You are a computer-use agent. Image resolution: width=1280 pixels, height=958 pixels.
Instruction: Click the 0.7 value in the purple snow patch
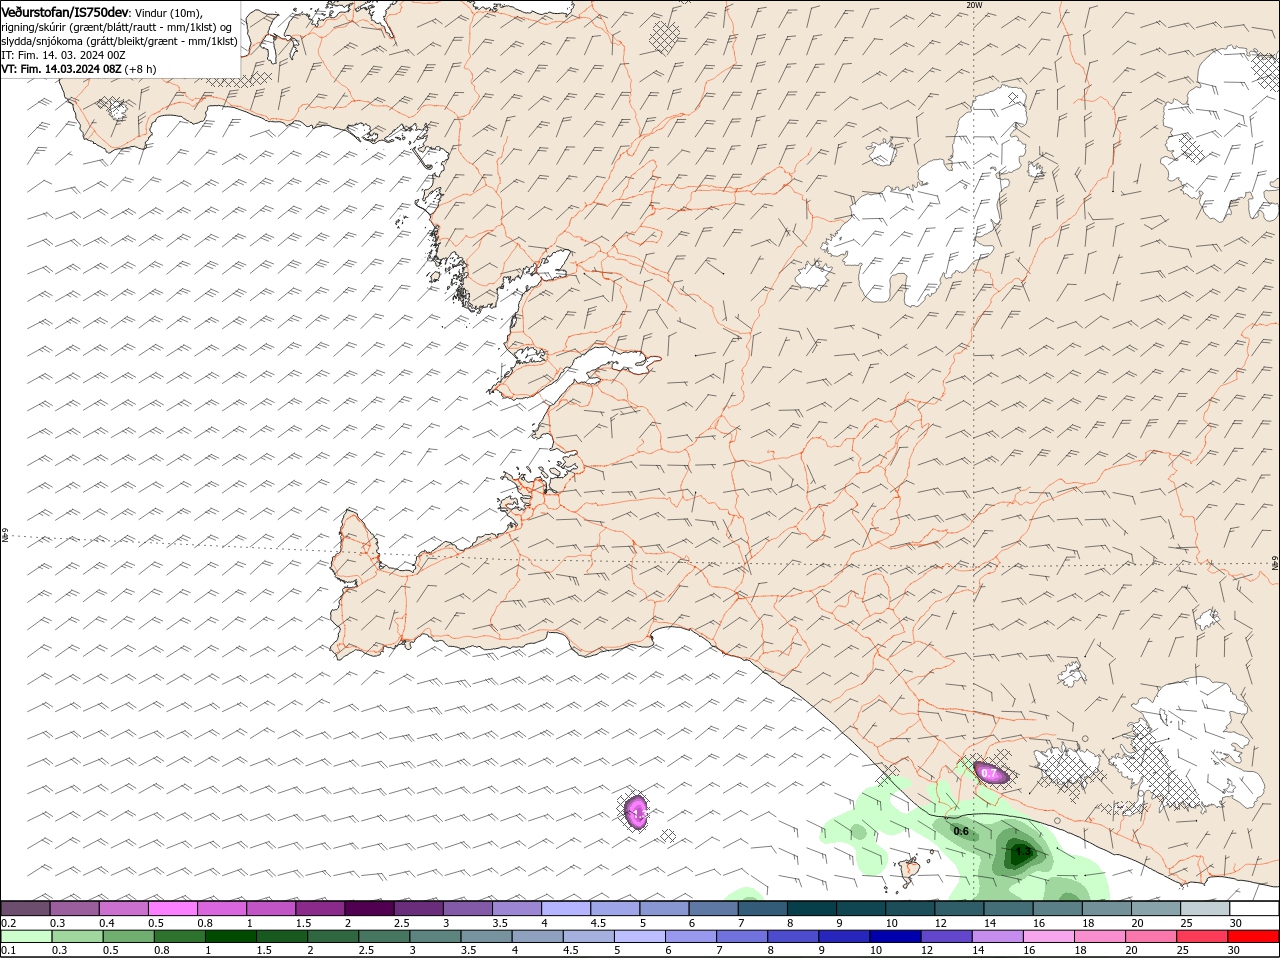[x=989, y=773]
